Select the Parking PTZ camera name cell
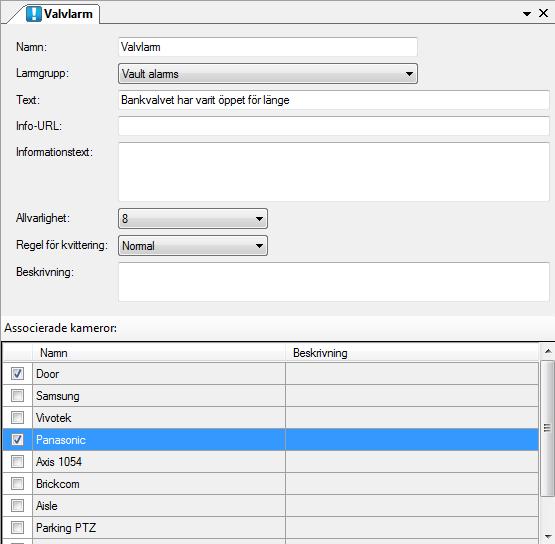555x544 pixels. [159, 527]
